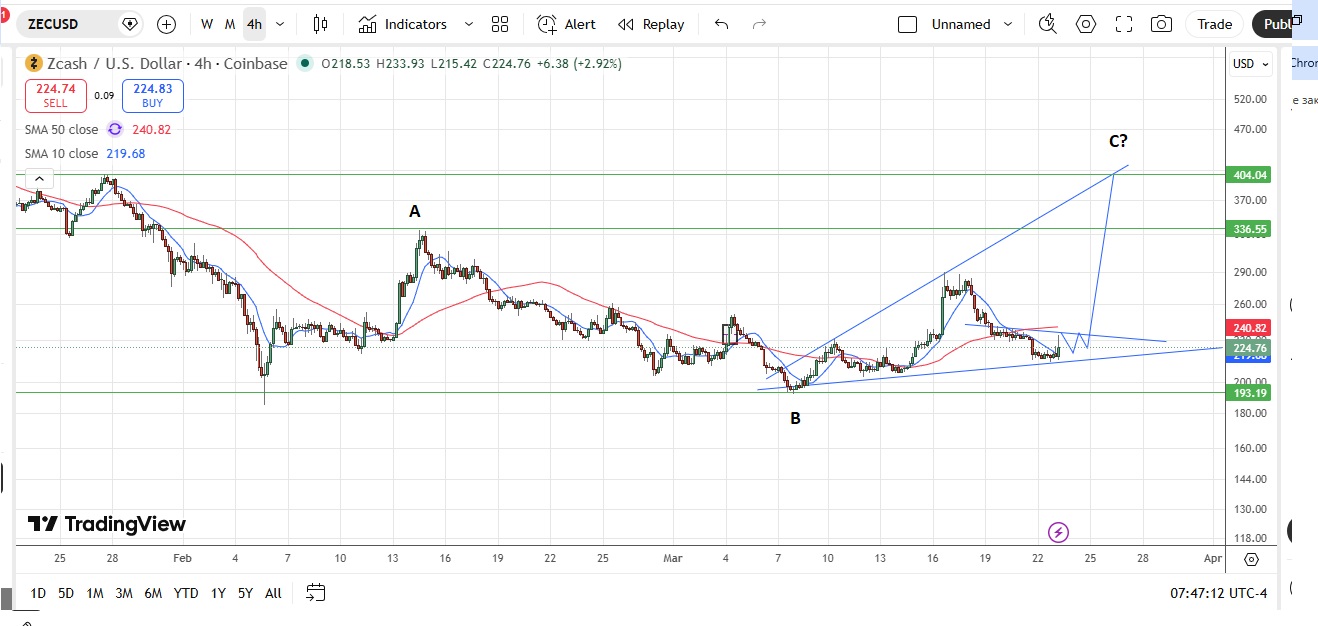The image size is (1318, 626).
Task: Click the undo arrow in toolbar
Action: click(721, 24)
